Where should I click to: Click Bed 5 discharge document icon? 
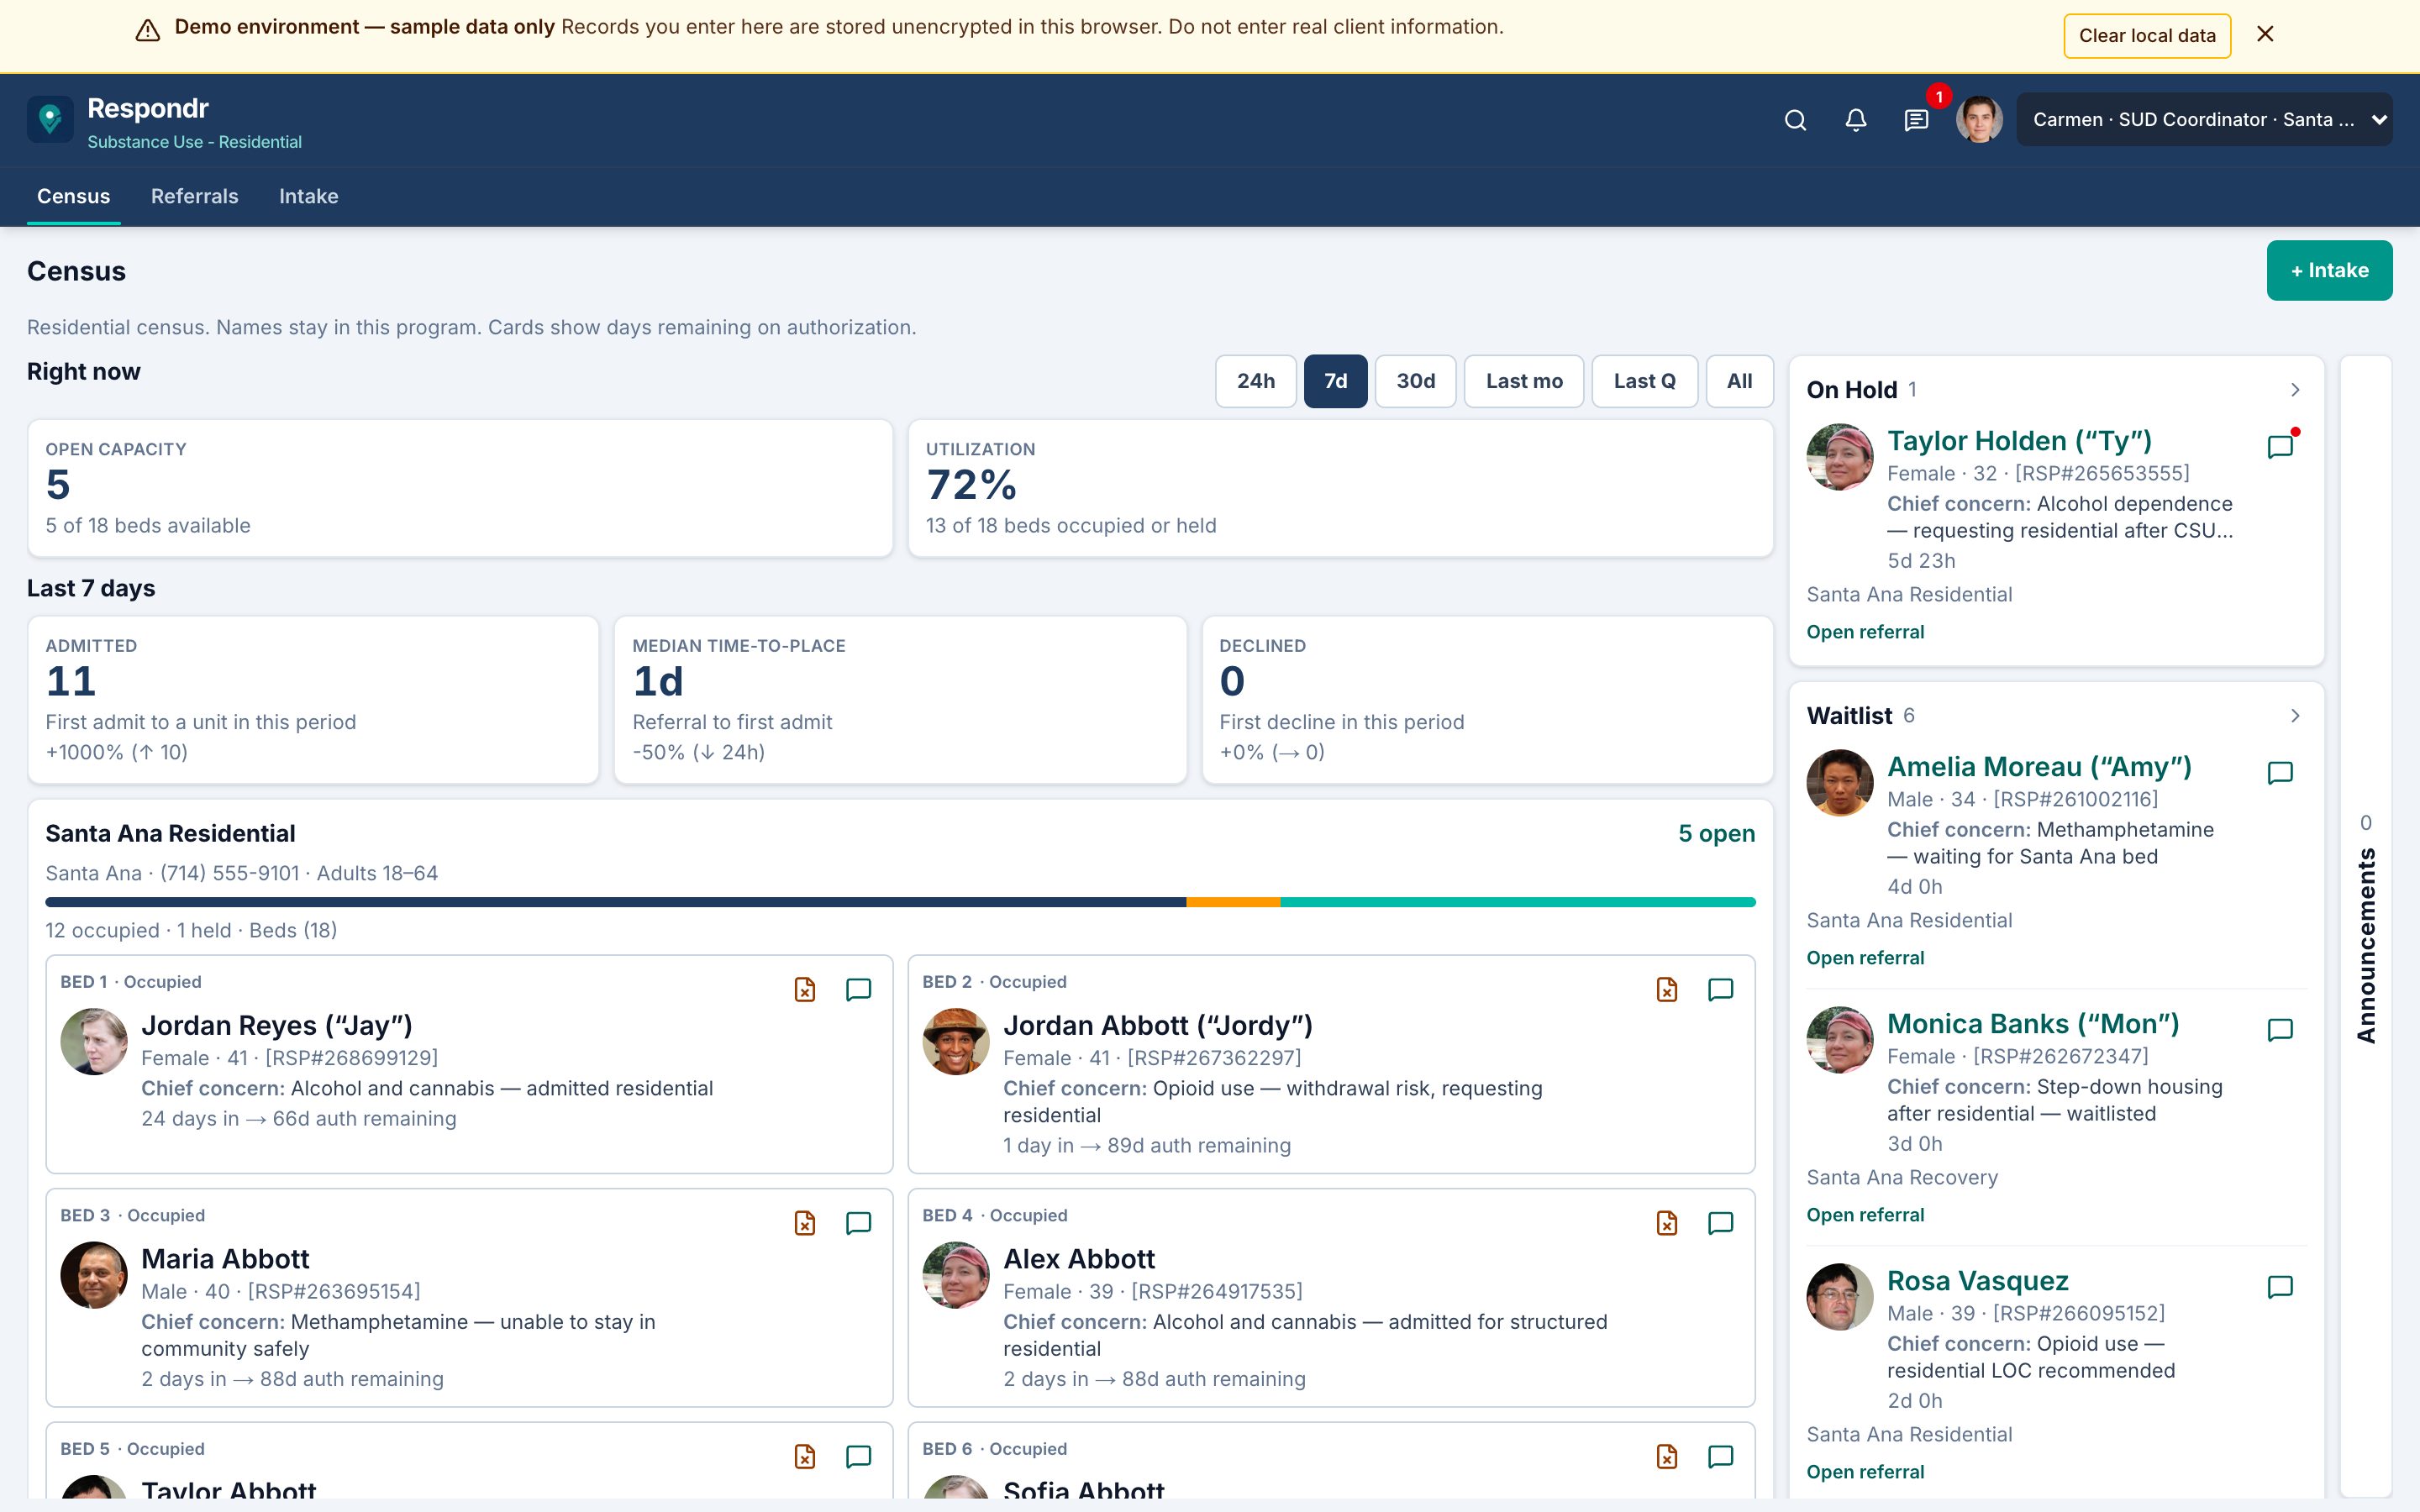coord(805,1456)
